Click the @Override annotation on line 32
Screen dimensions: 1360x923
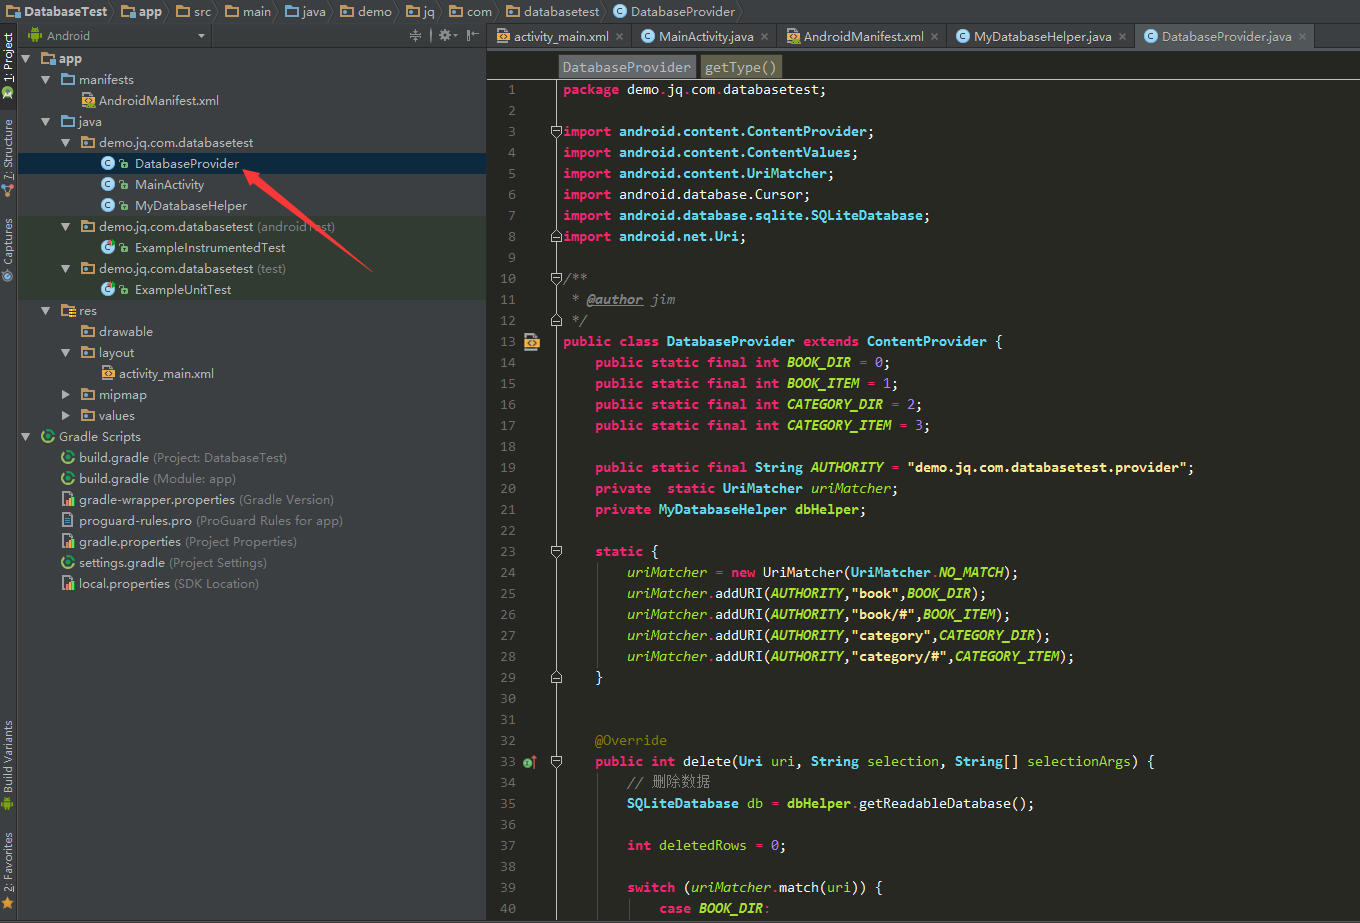pyautogui.click(x=630, y=741)
